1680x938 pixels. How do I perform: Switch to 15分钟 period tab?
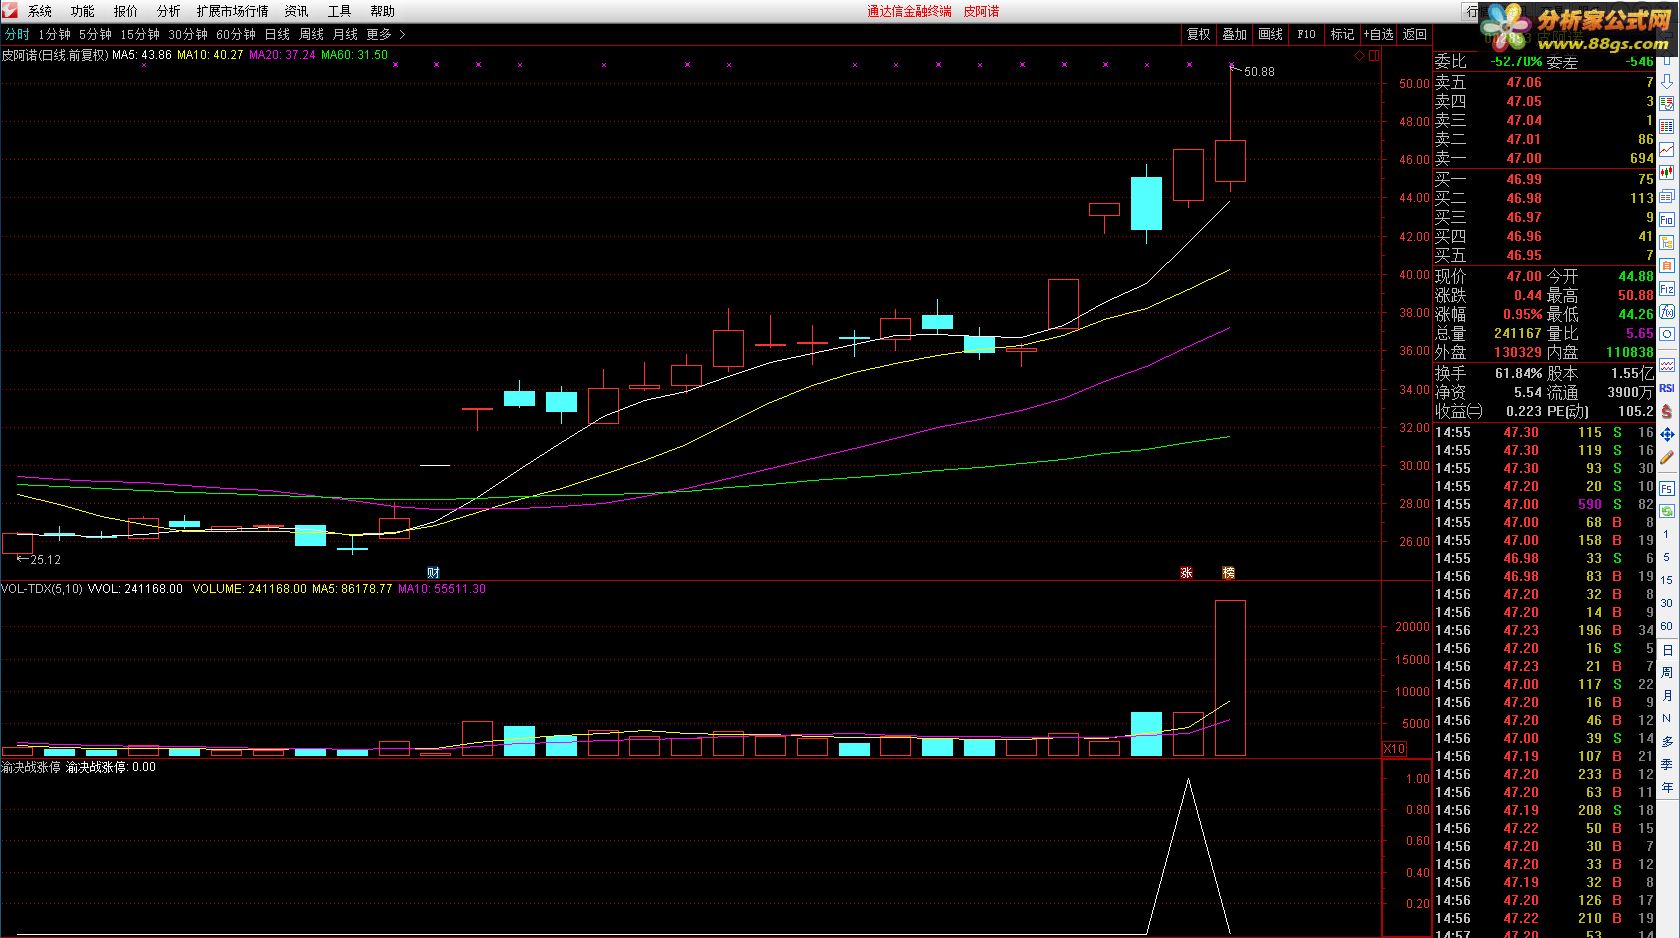pyautogui.click(x=140, y=34)
